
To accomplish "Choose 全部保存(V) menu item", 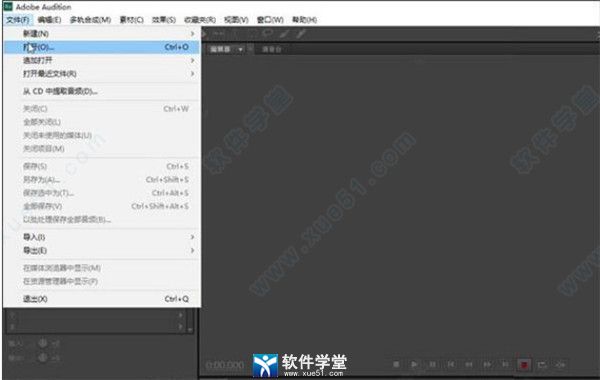I will [x=101, y=206].
